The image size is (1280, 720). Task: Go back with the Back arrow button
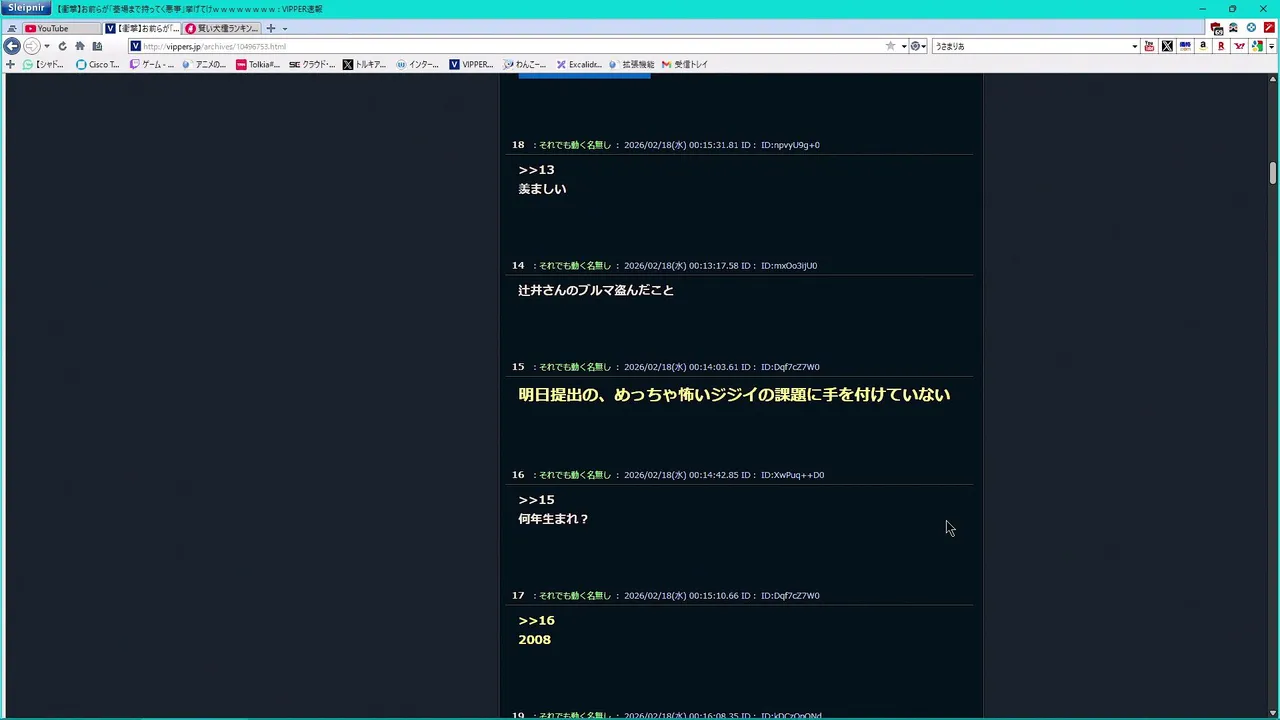(12, 46)
